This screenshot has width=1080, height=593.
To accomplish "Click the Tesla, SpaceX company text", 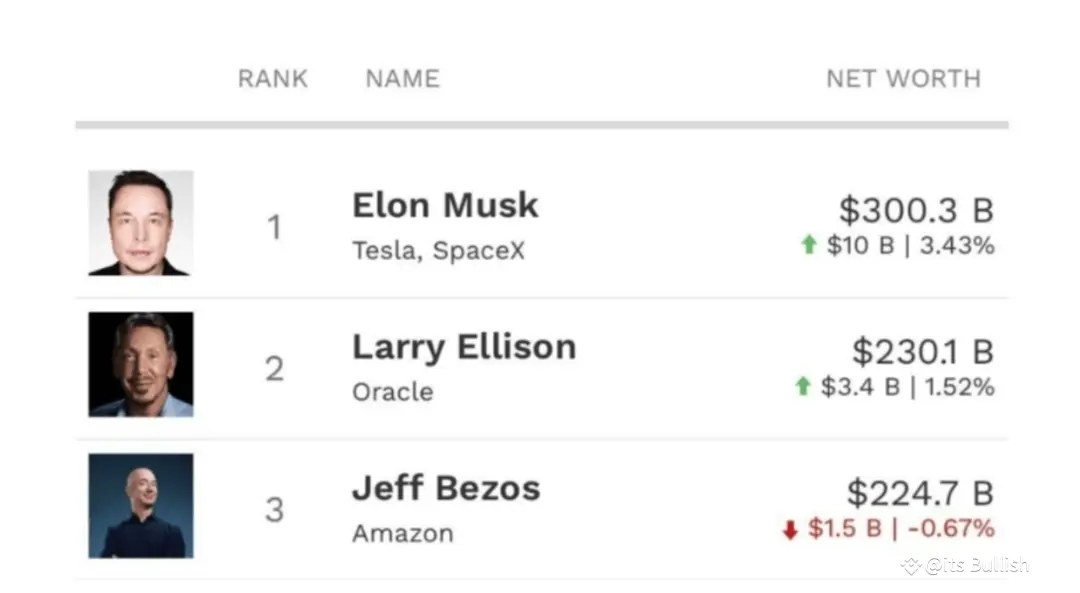I will click(x=438, y=250).
